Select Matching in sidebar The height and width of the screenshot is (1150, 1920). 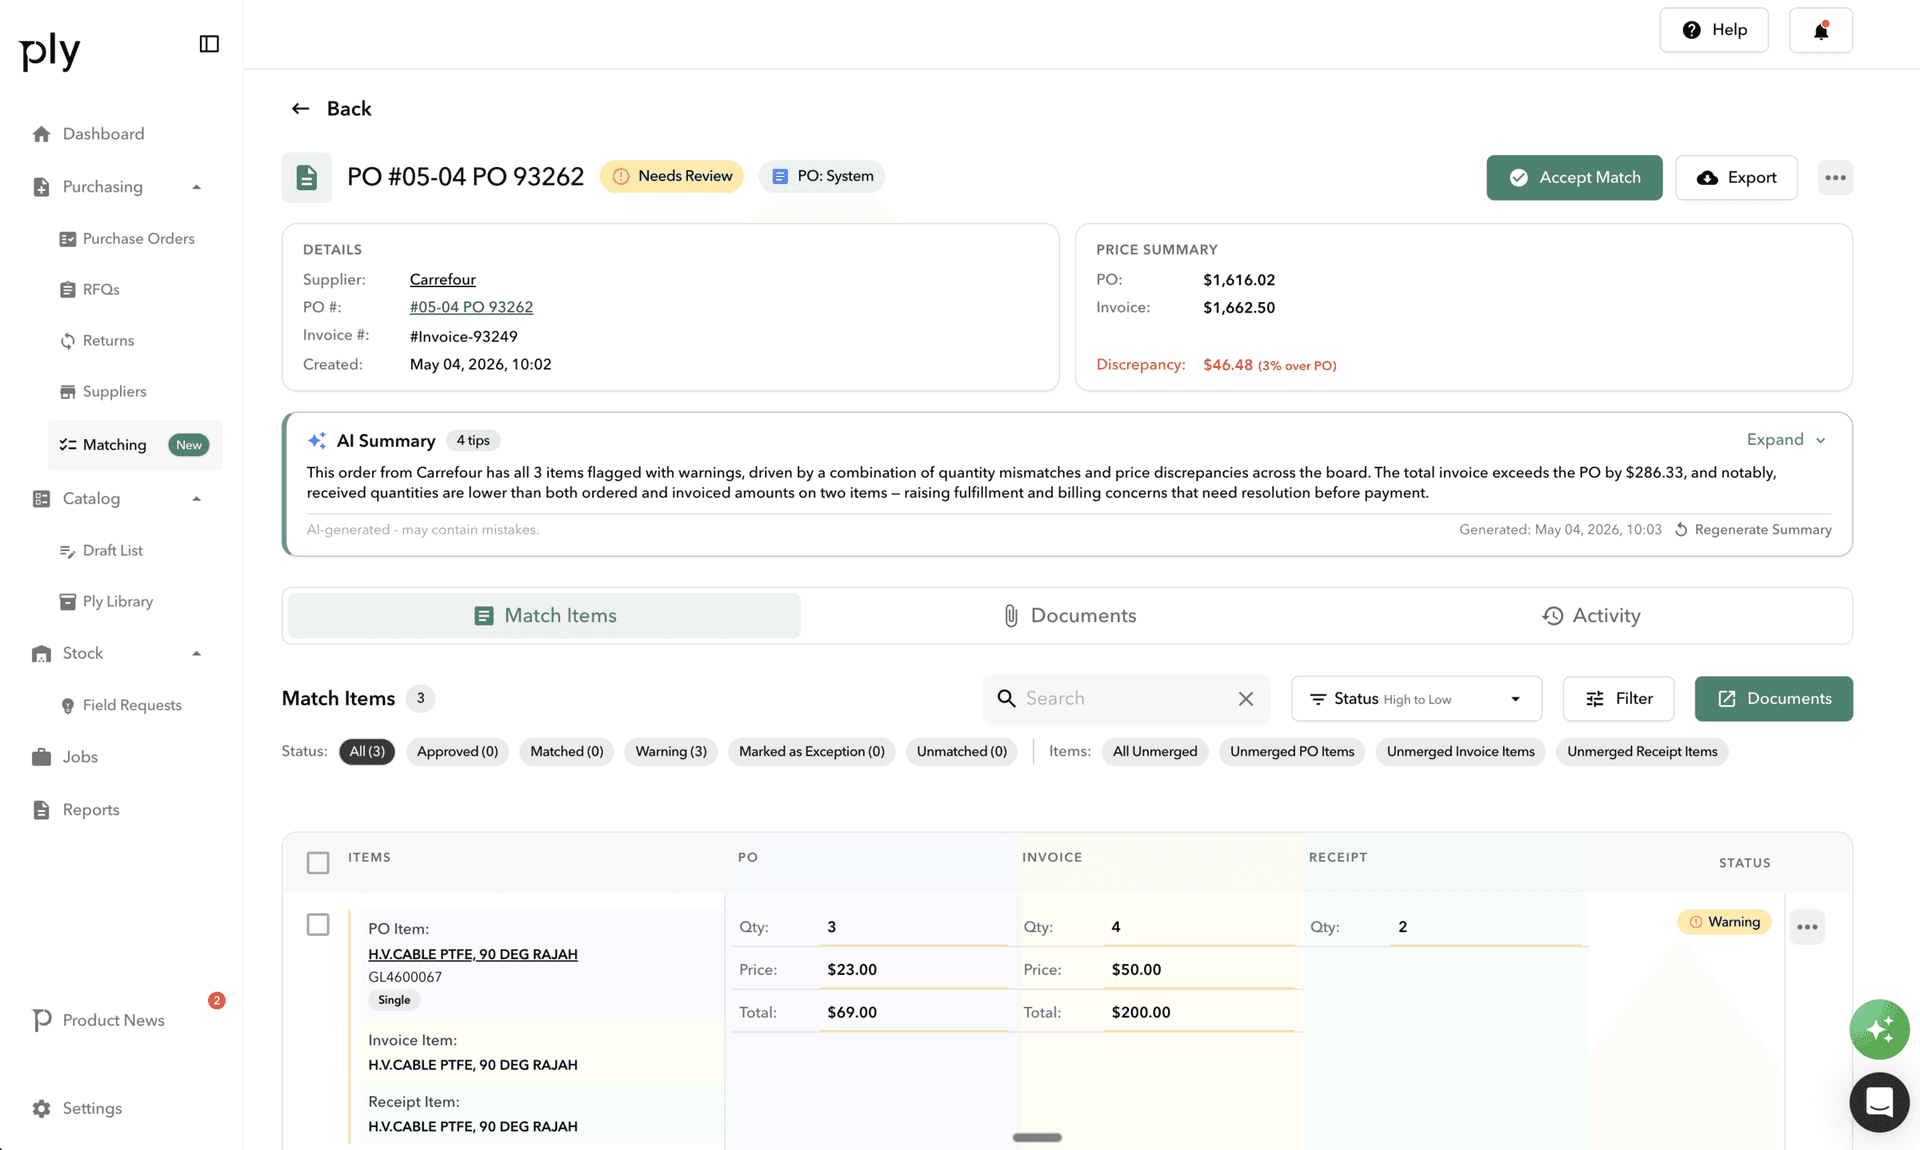tap(135, 445)
